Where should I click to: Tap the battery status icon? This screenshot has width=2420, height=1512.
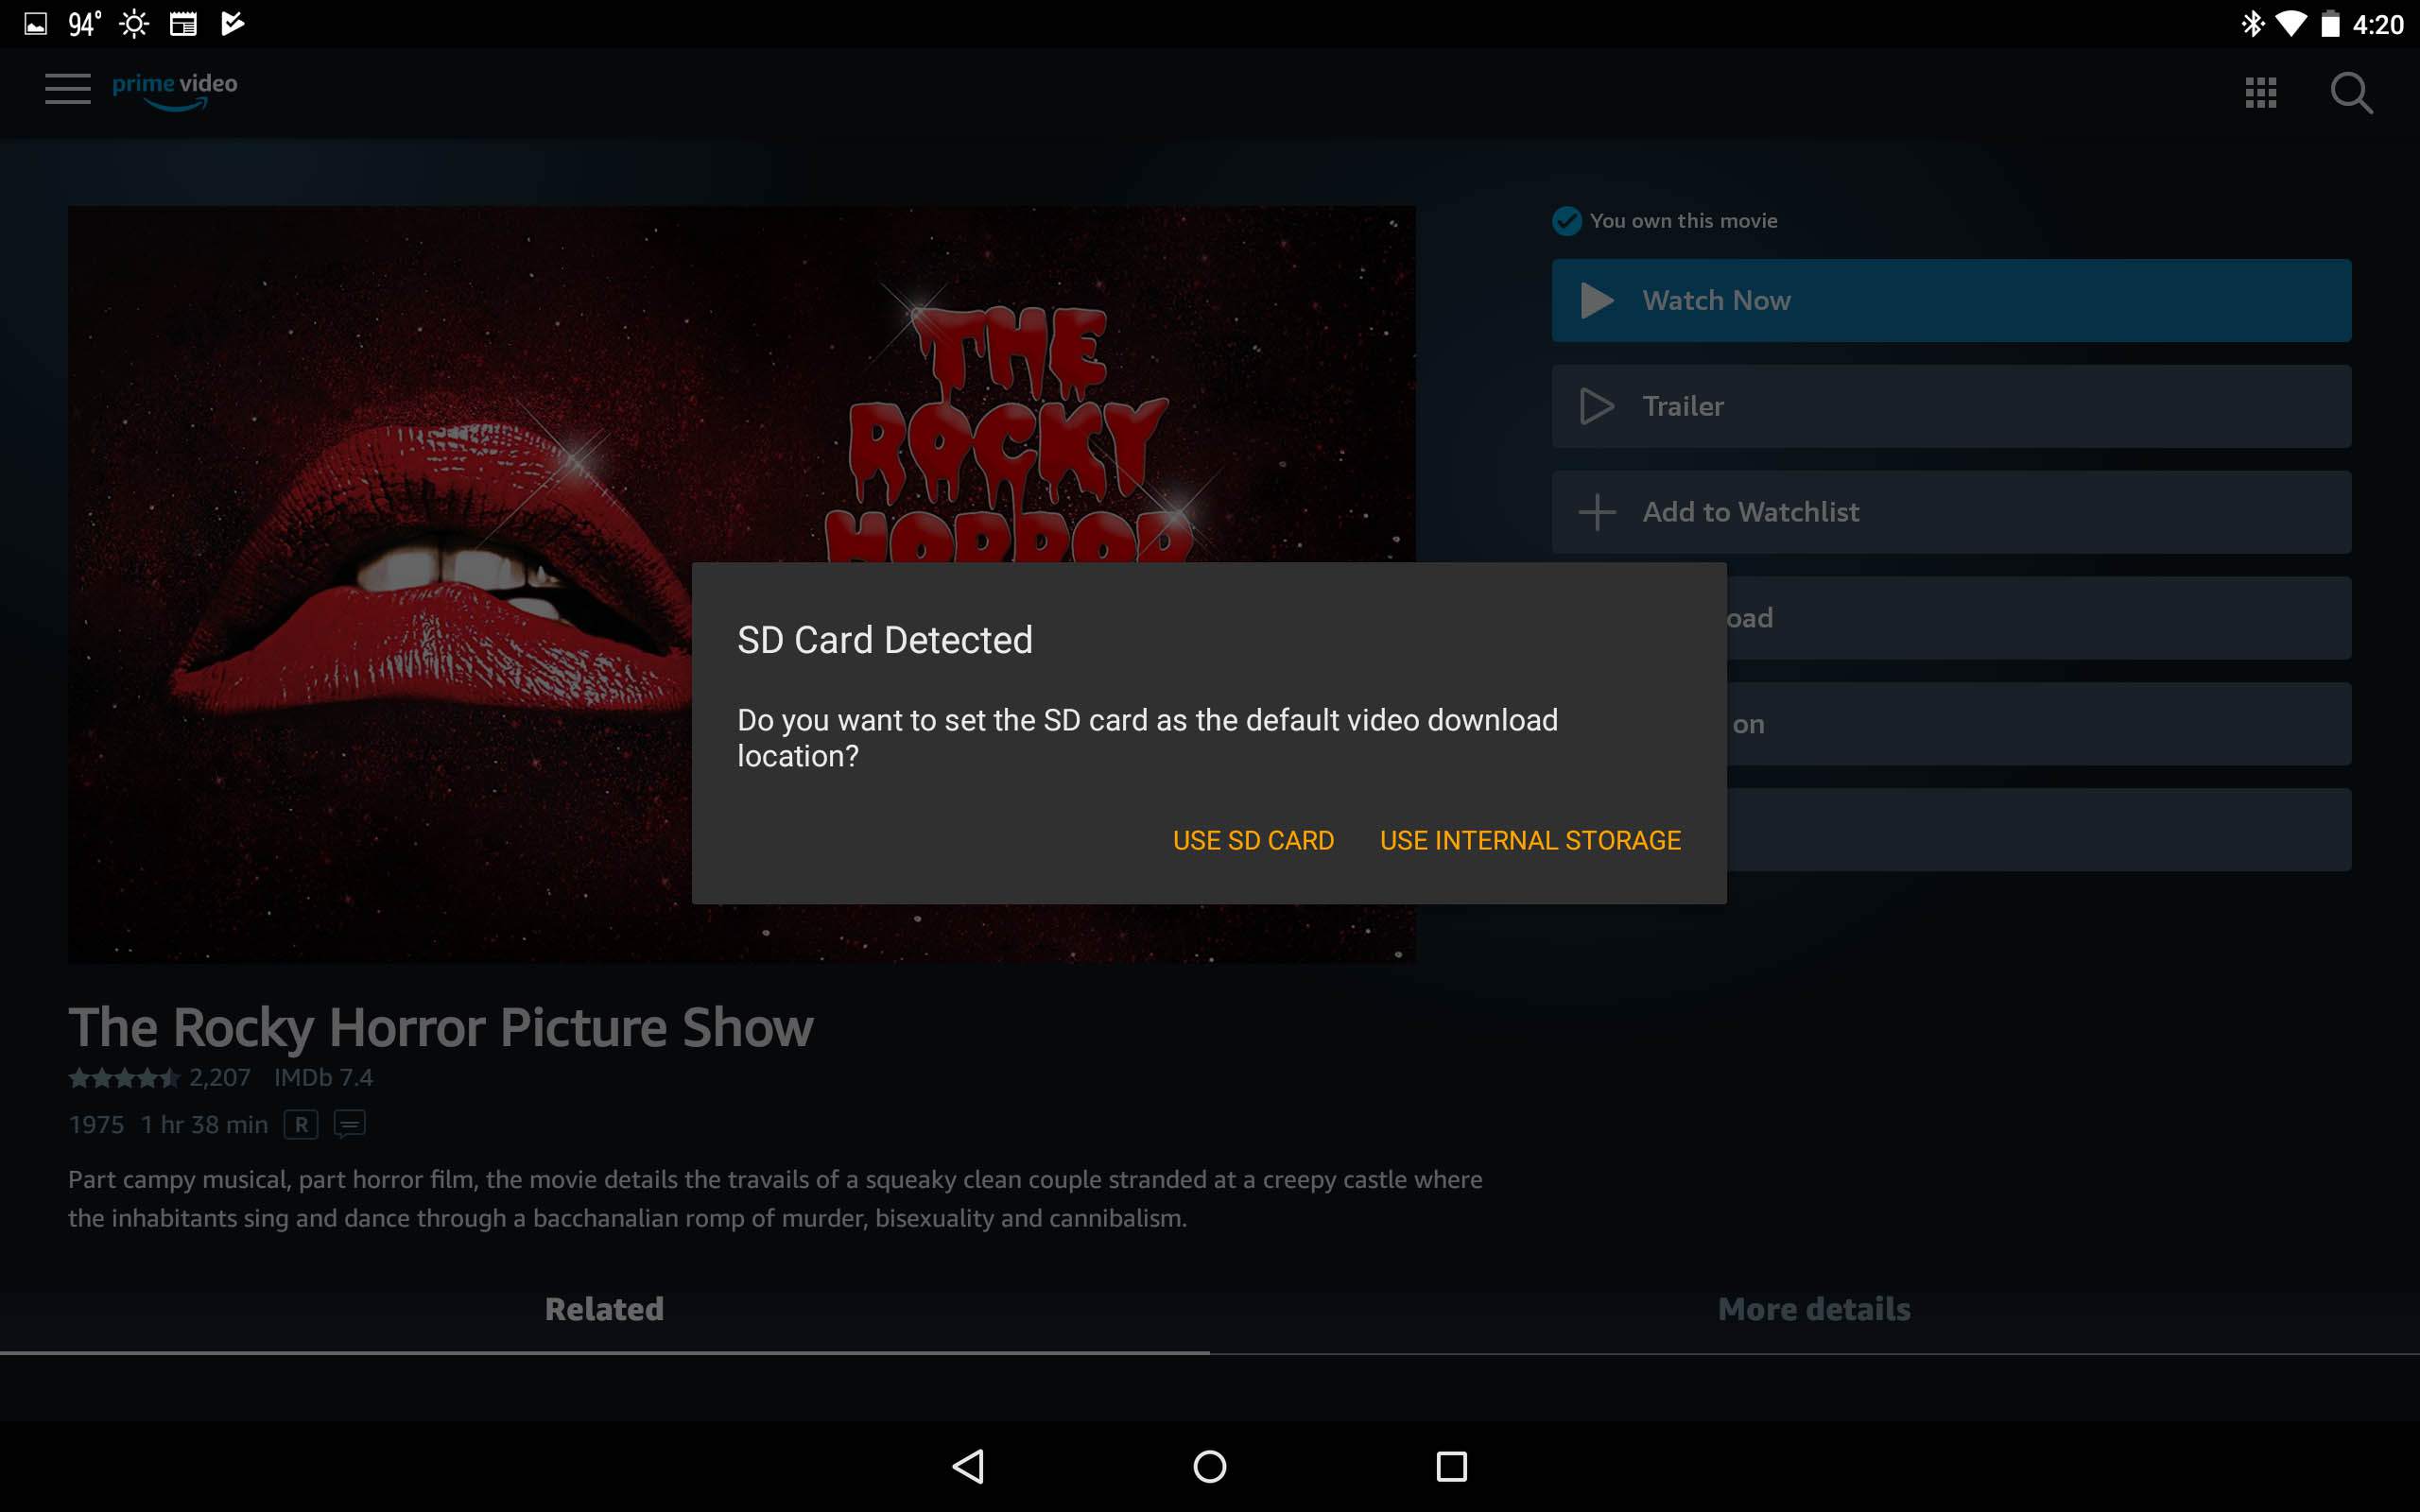pyautogui.click(x=2330, y=24)
